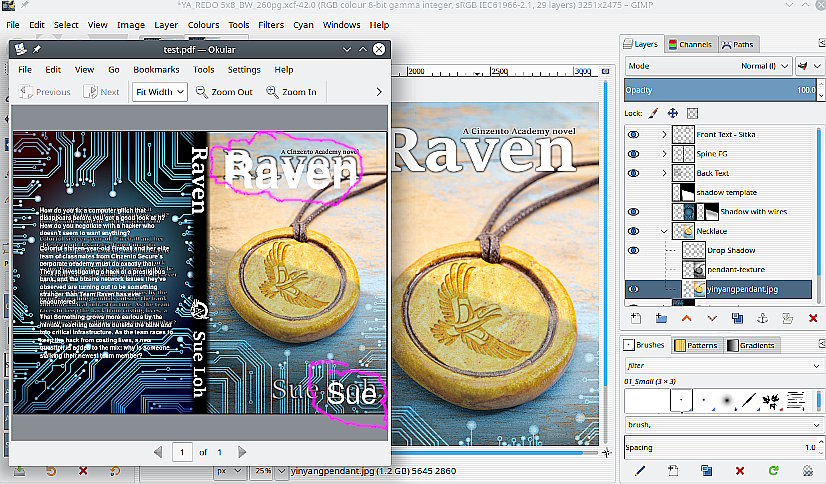The height and width of the screenshot is (484, 826).
Task: Anchor the floating layer
Action: 762,318
